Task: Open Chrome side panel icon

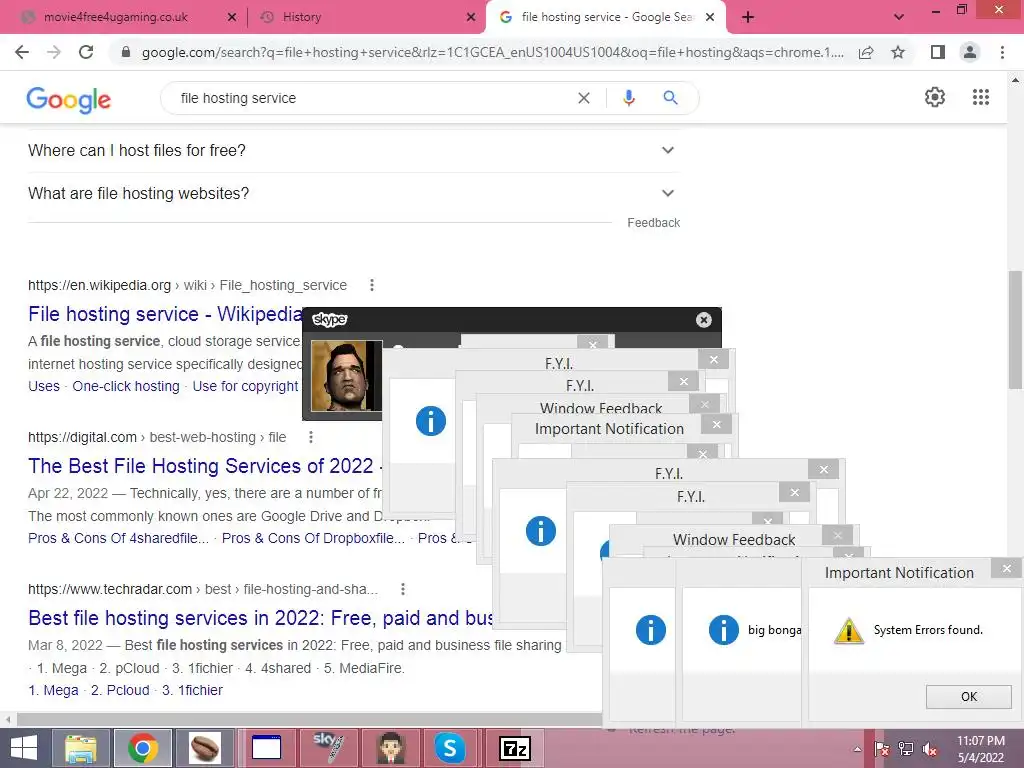Action: point(938,52)
